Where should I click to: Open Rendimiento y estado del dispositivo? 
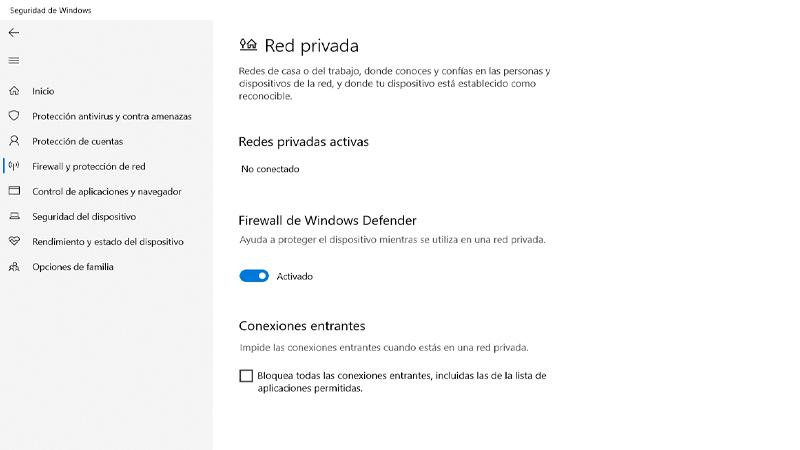[108, 241]
